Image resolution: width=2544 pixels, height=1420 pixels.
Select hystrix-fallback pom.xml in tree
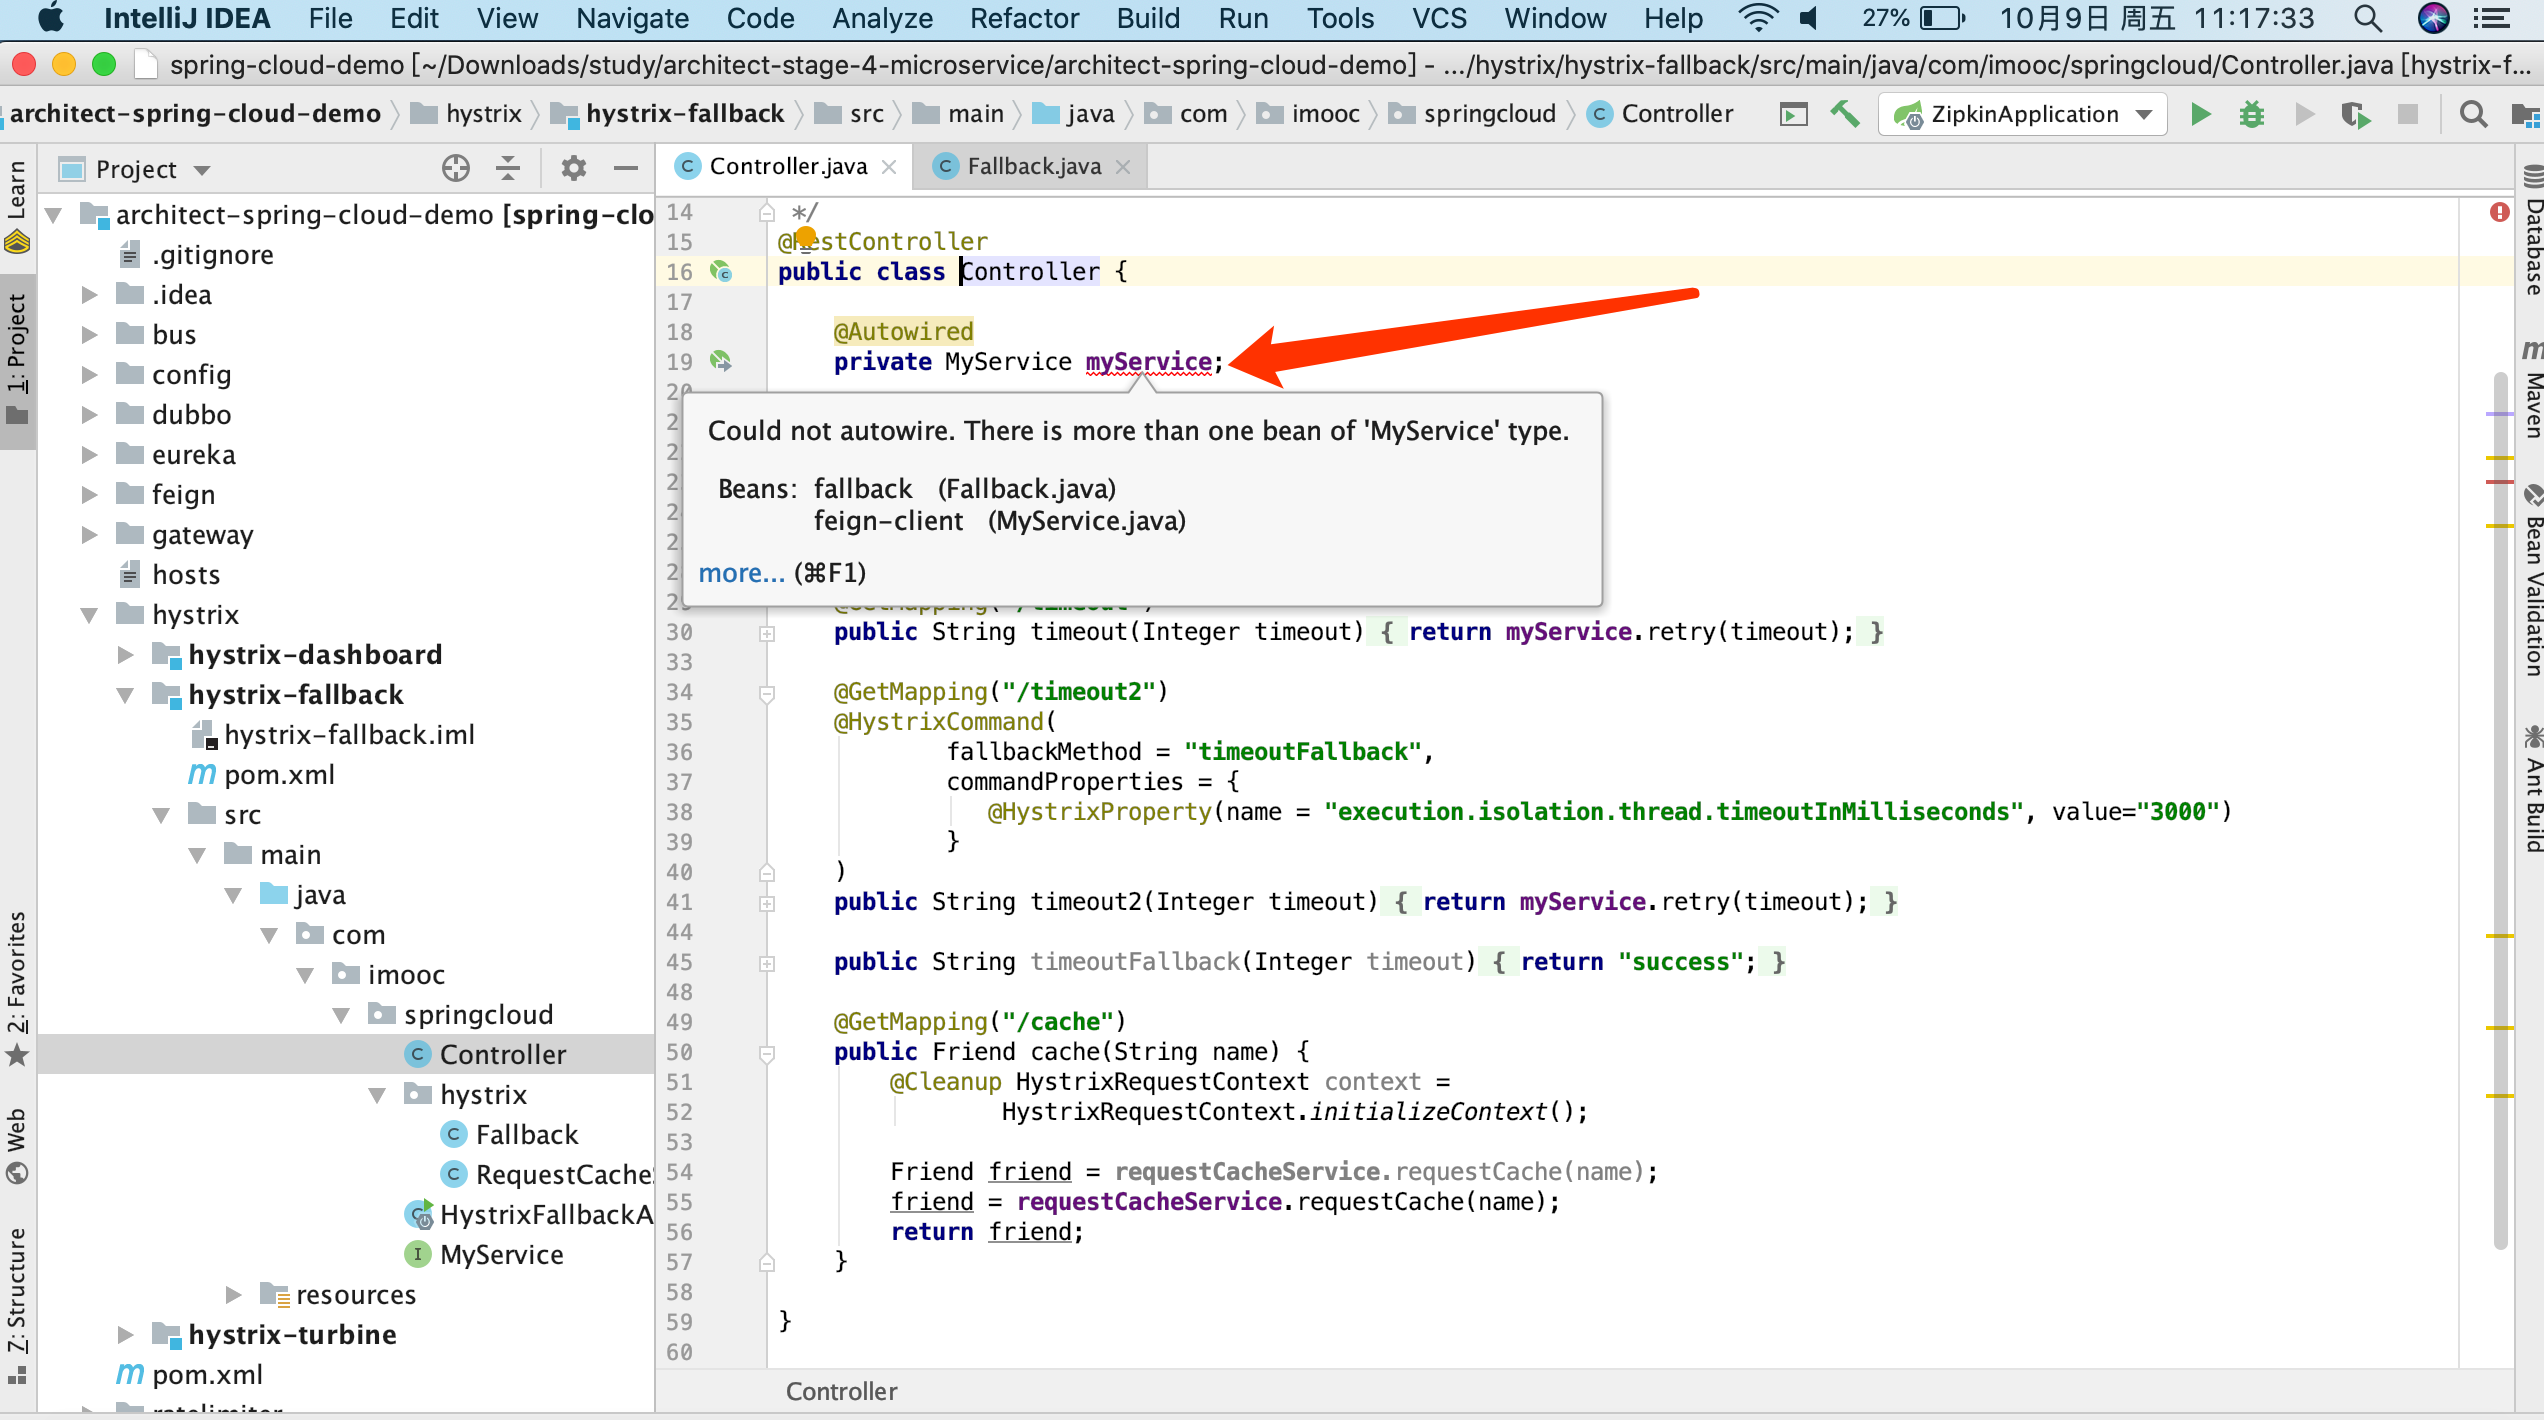point(279,774)
